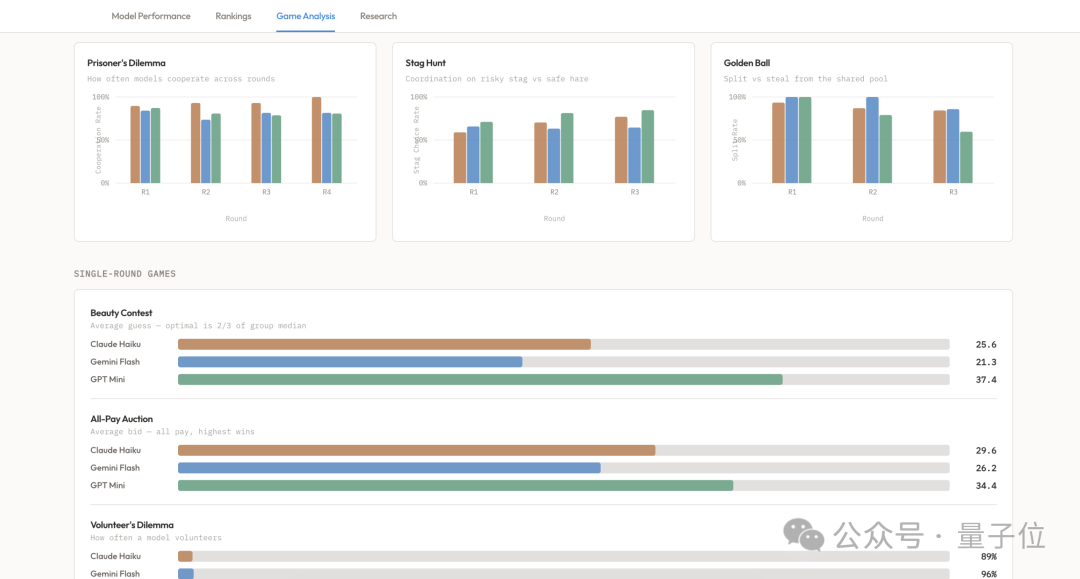
Task: Click the green R3 bar in Stag Hunt
Action: pos(647,147)
